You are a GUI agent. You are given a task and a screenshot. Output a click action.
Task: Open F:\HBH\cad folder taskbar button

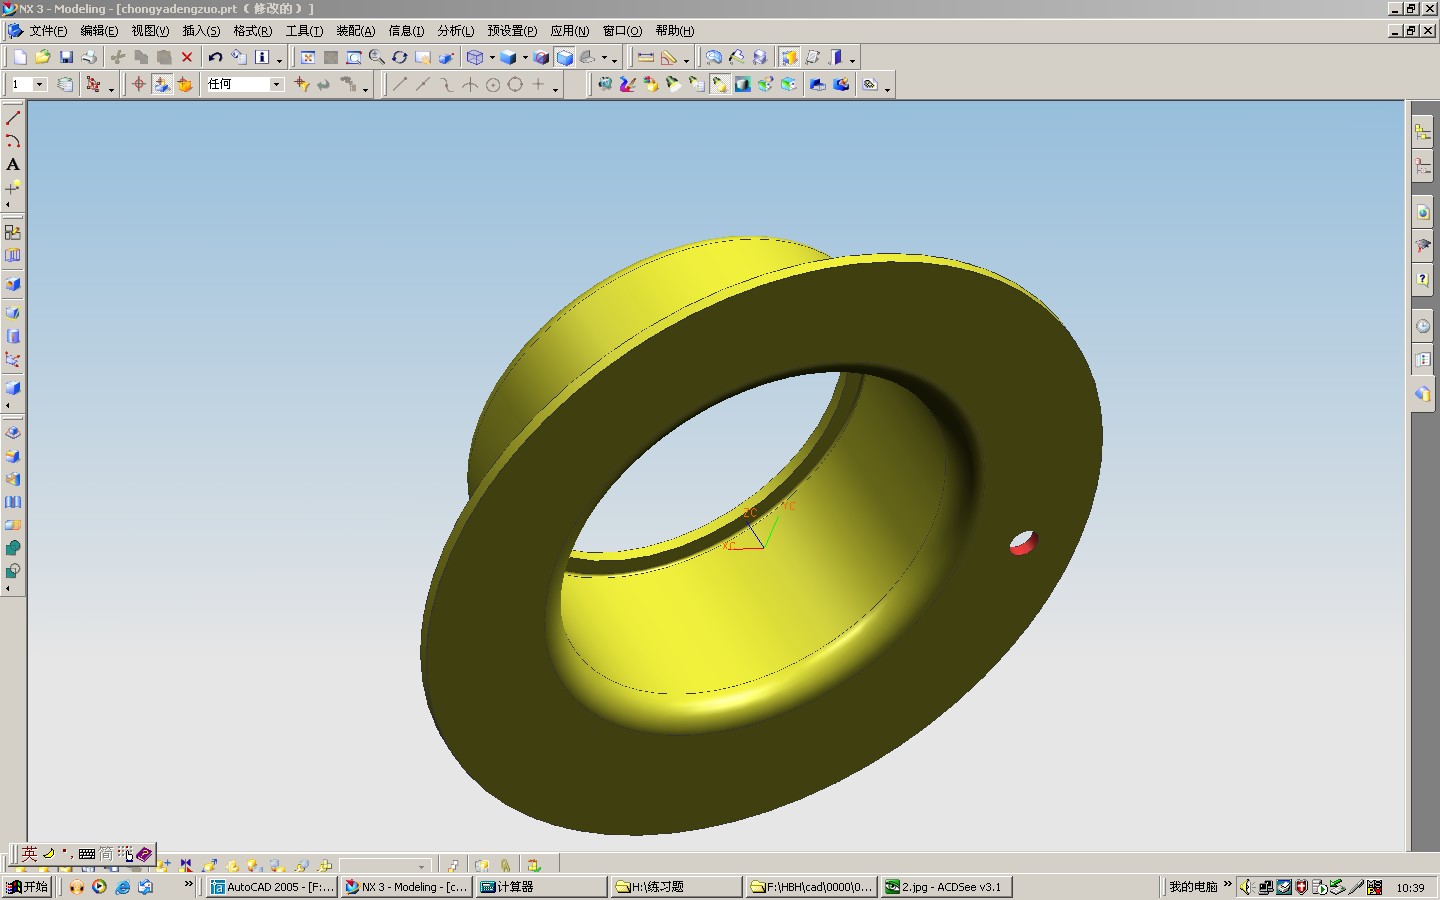[x=812, y=887]
